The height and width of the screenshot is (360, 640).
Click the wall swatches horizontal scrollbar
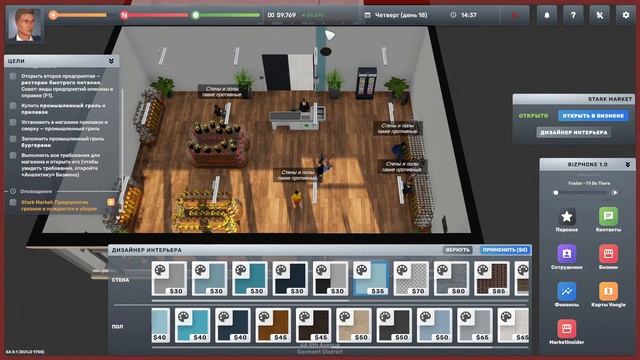(x=250, y=300)
